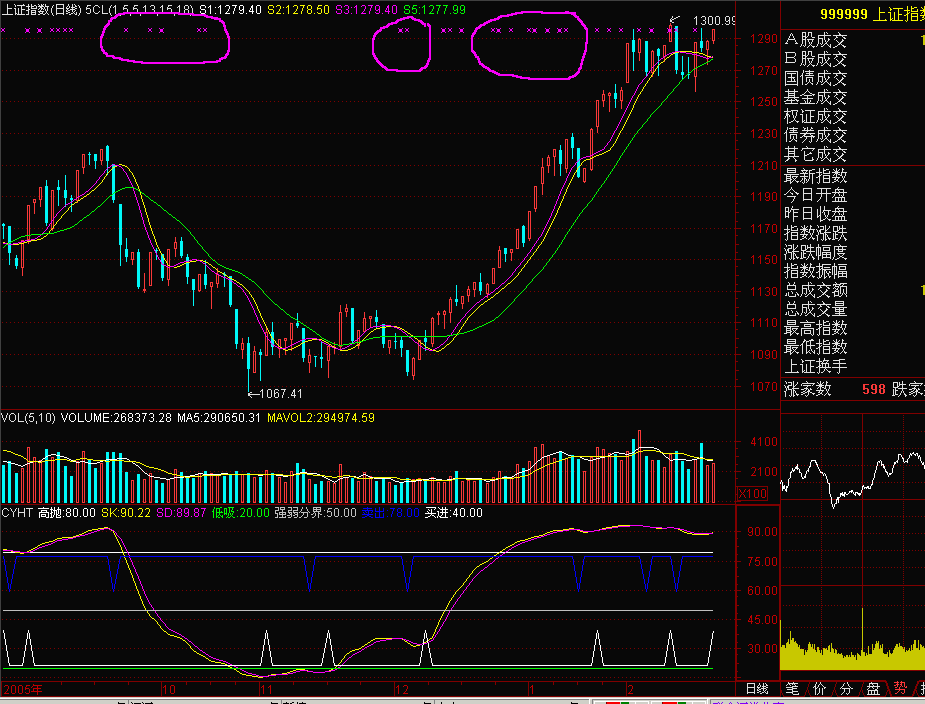Click the 1290 price axis value
Image resolution: width=925 pixels, height=704 pixels.
point(764,39)
